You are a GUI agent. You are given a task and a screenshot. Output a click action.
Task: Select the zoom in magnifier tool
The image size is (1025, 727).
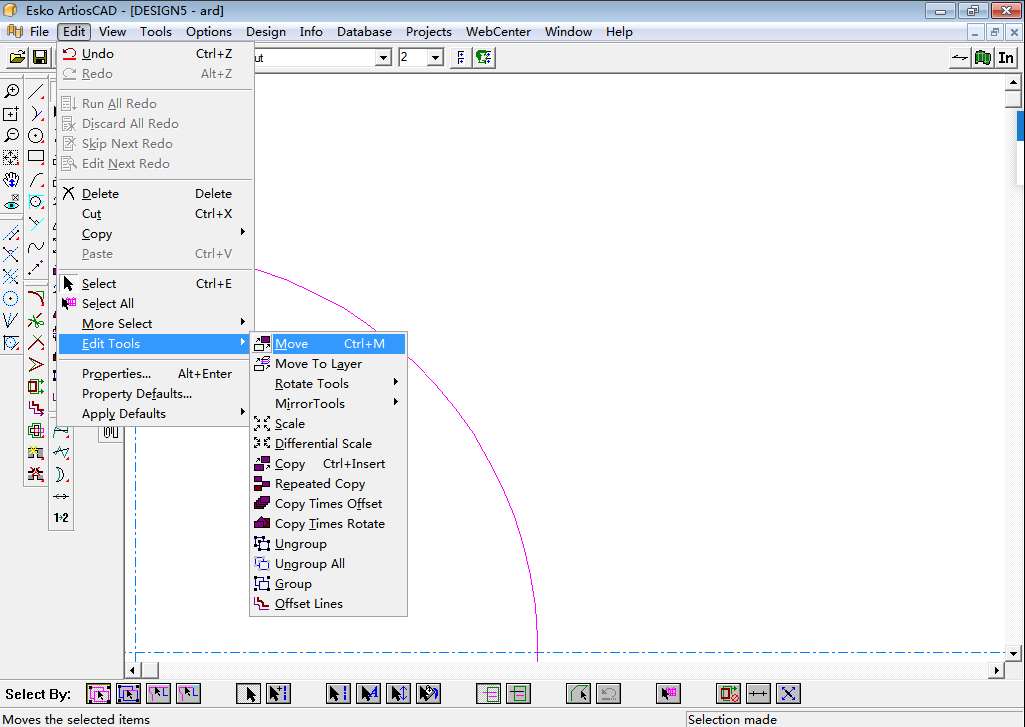(x=11, y=92)
